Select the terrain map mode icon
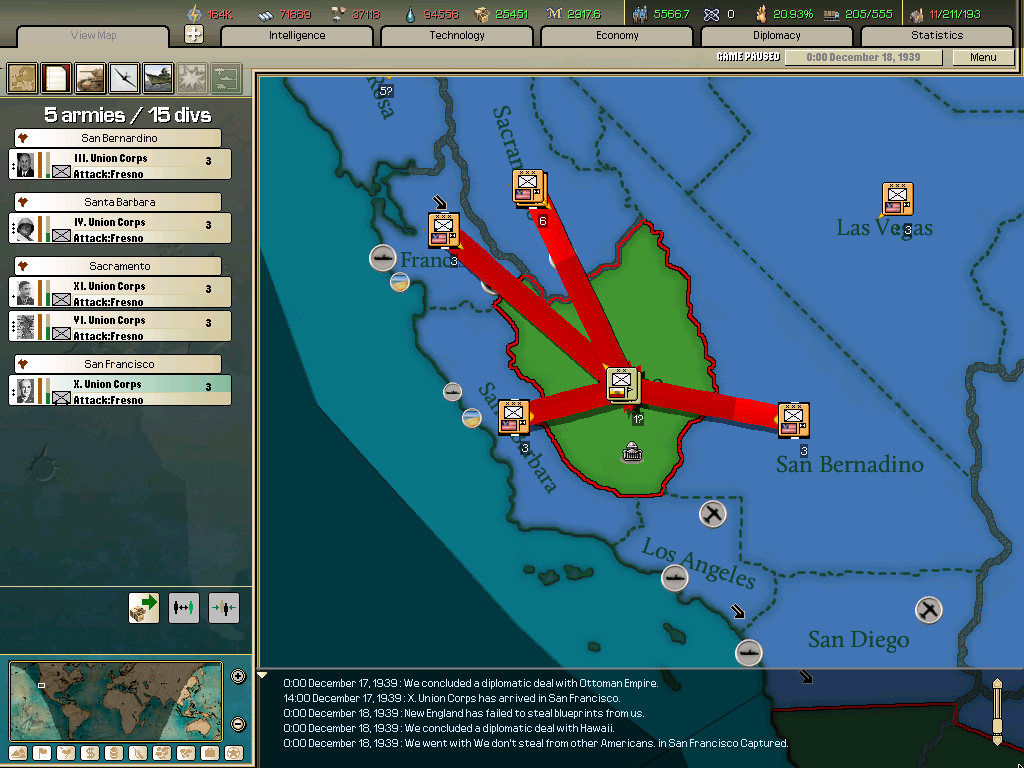 [16, 753]
